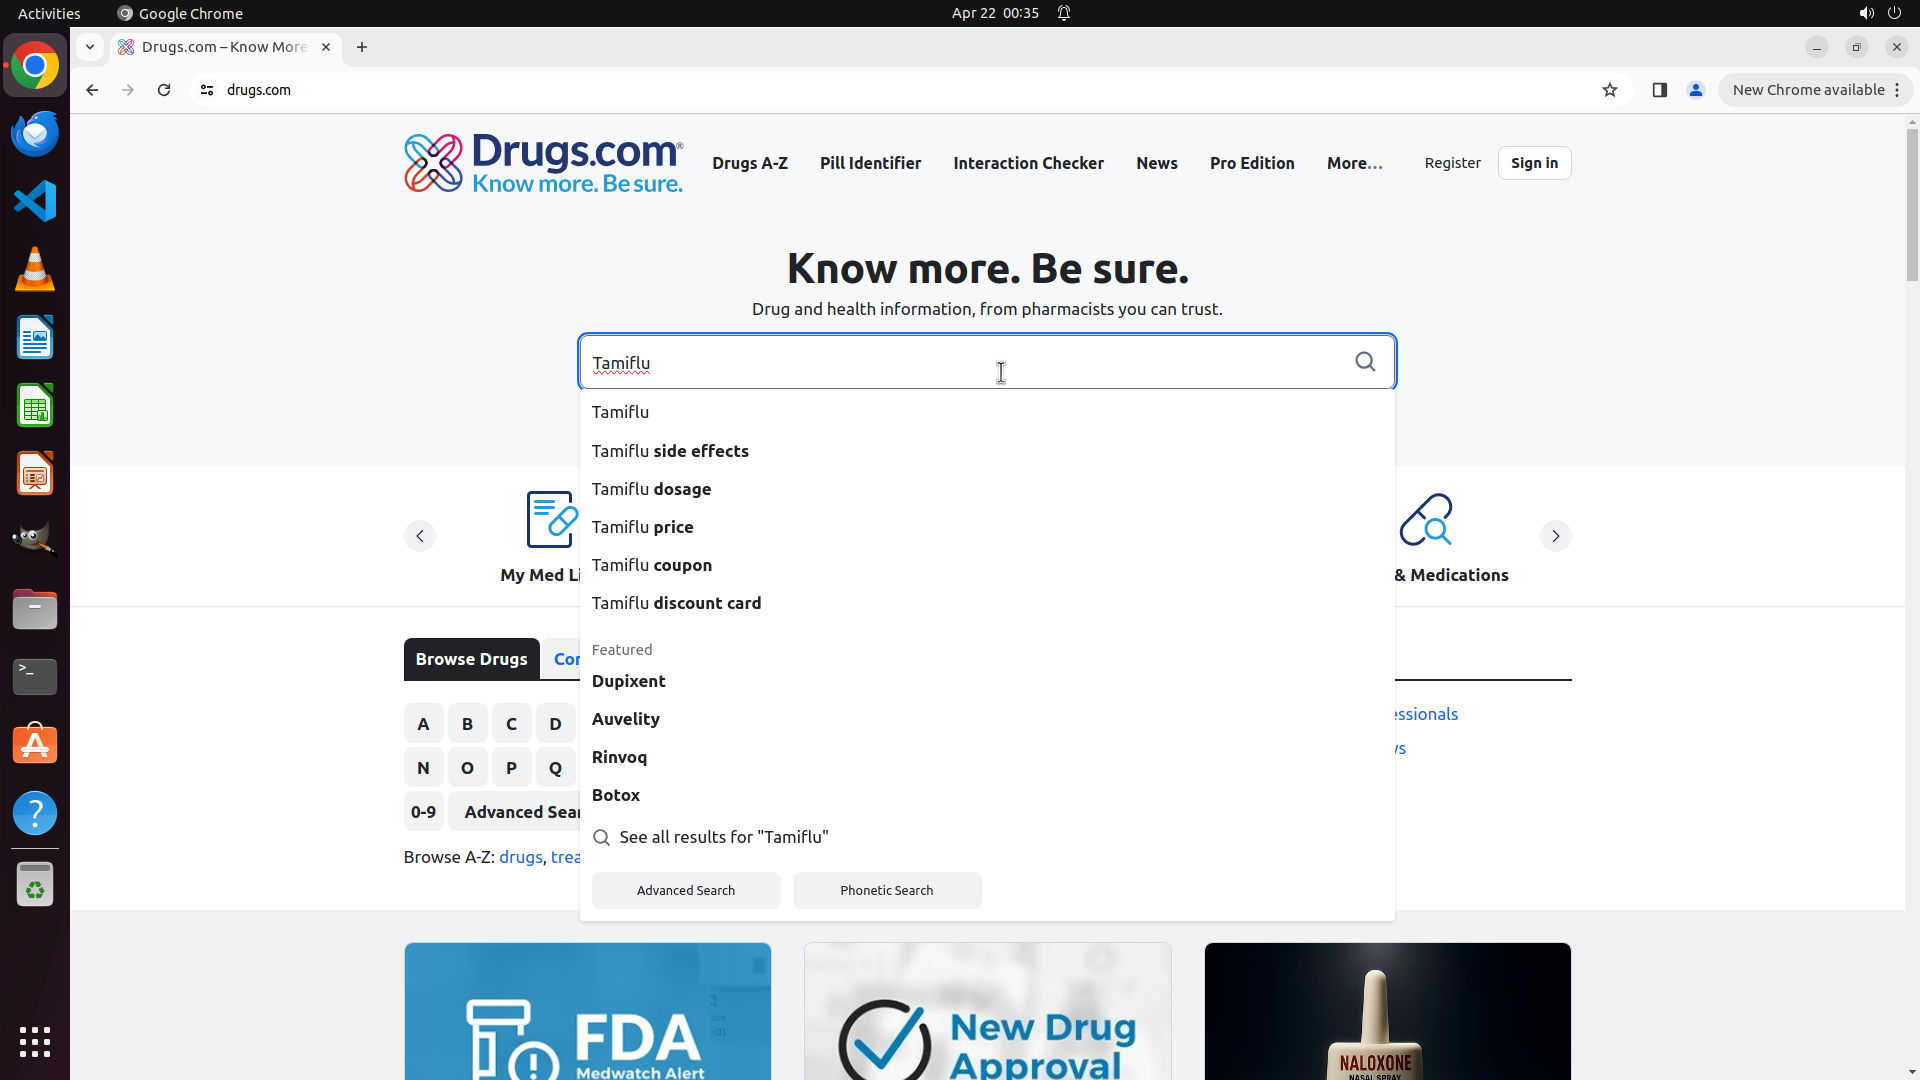Viewport: 1920px width, 1080px height.
Task: Open Chrome side panel icon
Action: tap(1660, 90)
